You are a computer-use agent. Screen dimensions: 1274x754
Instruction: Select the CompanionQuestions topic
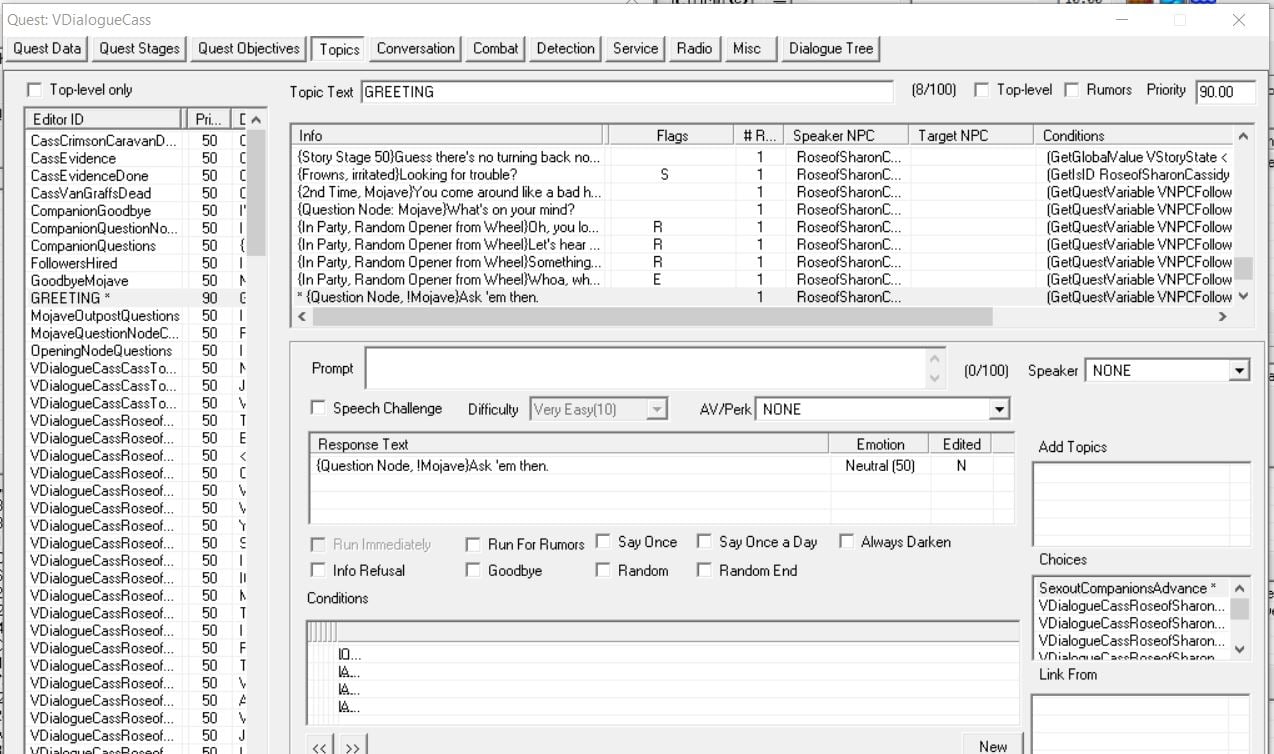93,246
